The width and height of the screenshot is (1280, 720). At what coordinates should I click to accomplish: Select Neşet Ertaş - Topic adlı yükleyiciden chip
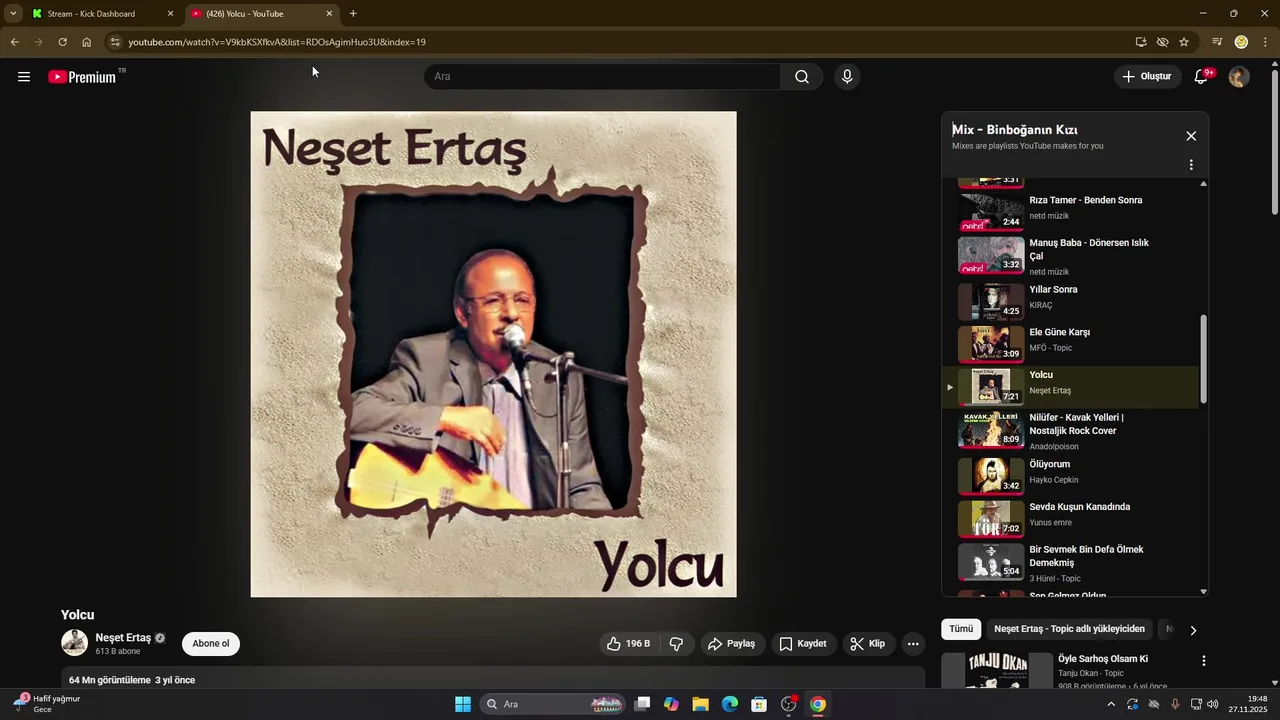[1069, 629]
